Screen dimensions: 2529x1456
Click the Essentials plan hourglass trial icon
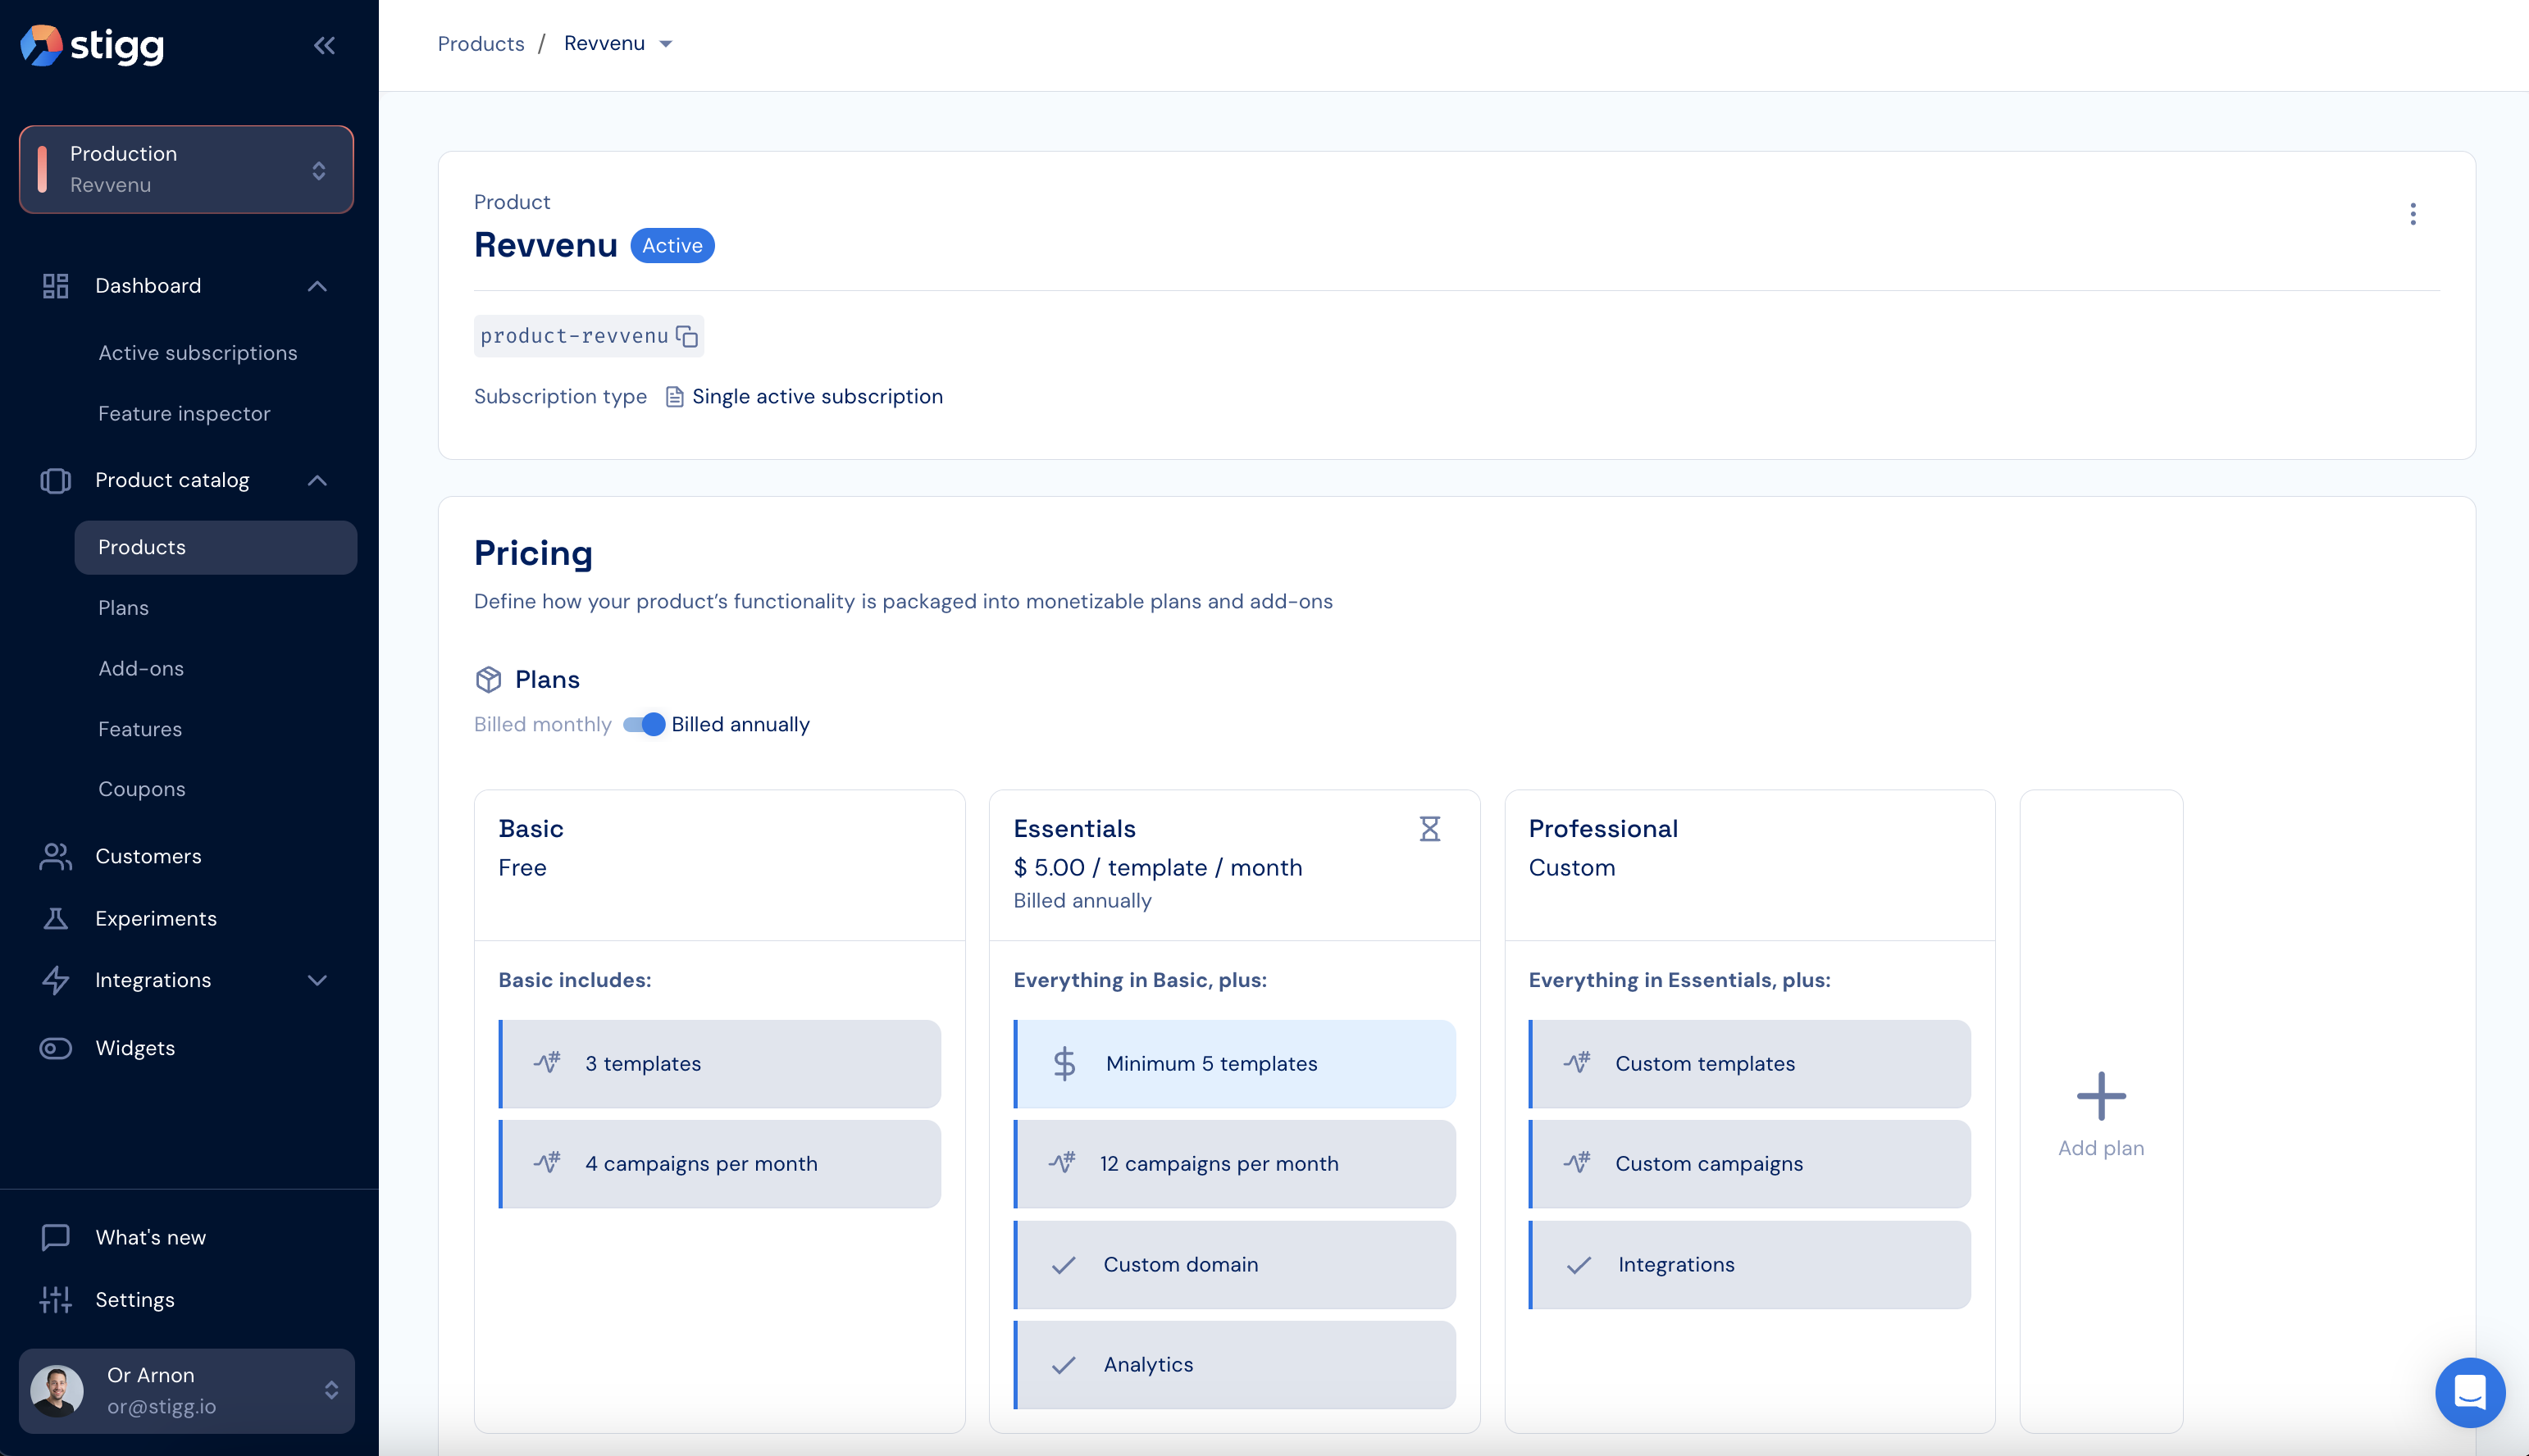point(1430,829)
